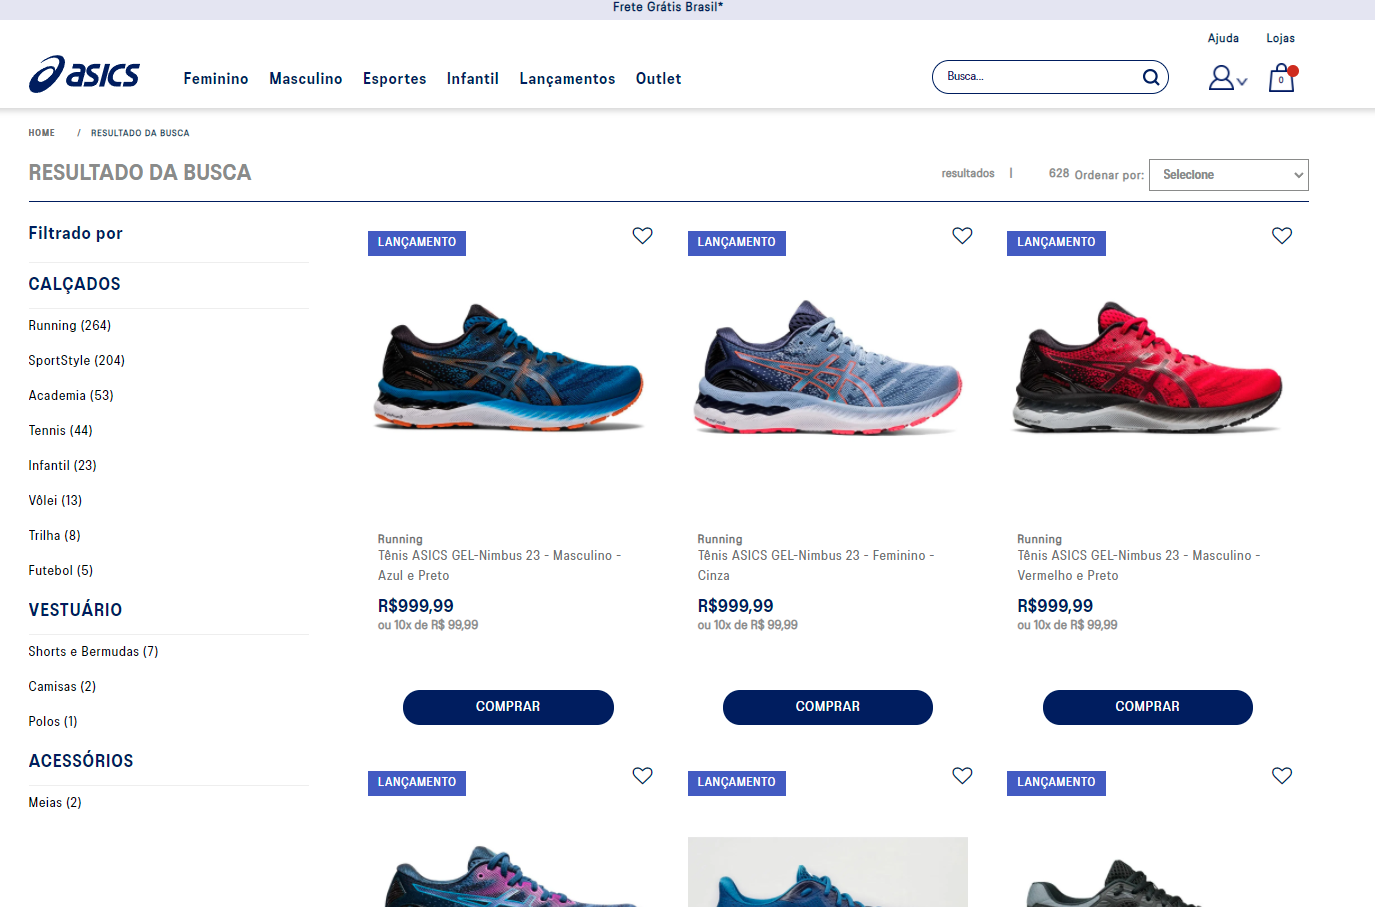Filter by Trilha (8)
This screenshot has height=907, width=1375.
tap(55, 536)
